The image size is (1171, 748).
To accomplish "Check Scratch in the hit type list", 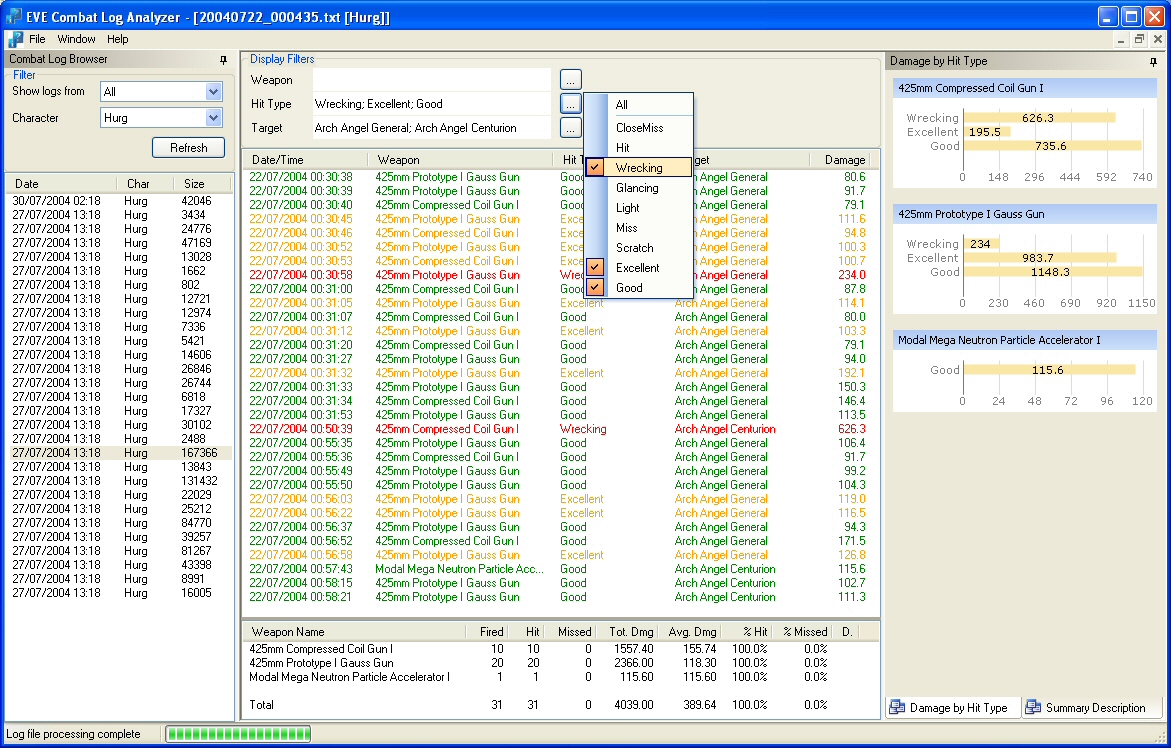I will 639,248.
